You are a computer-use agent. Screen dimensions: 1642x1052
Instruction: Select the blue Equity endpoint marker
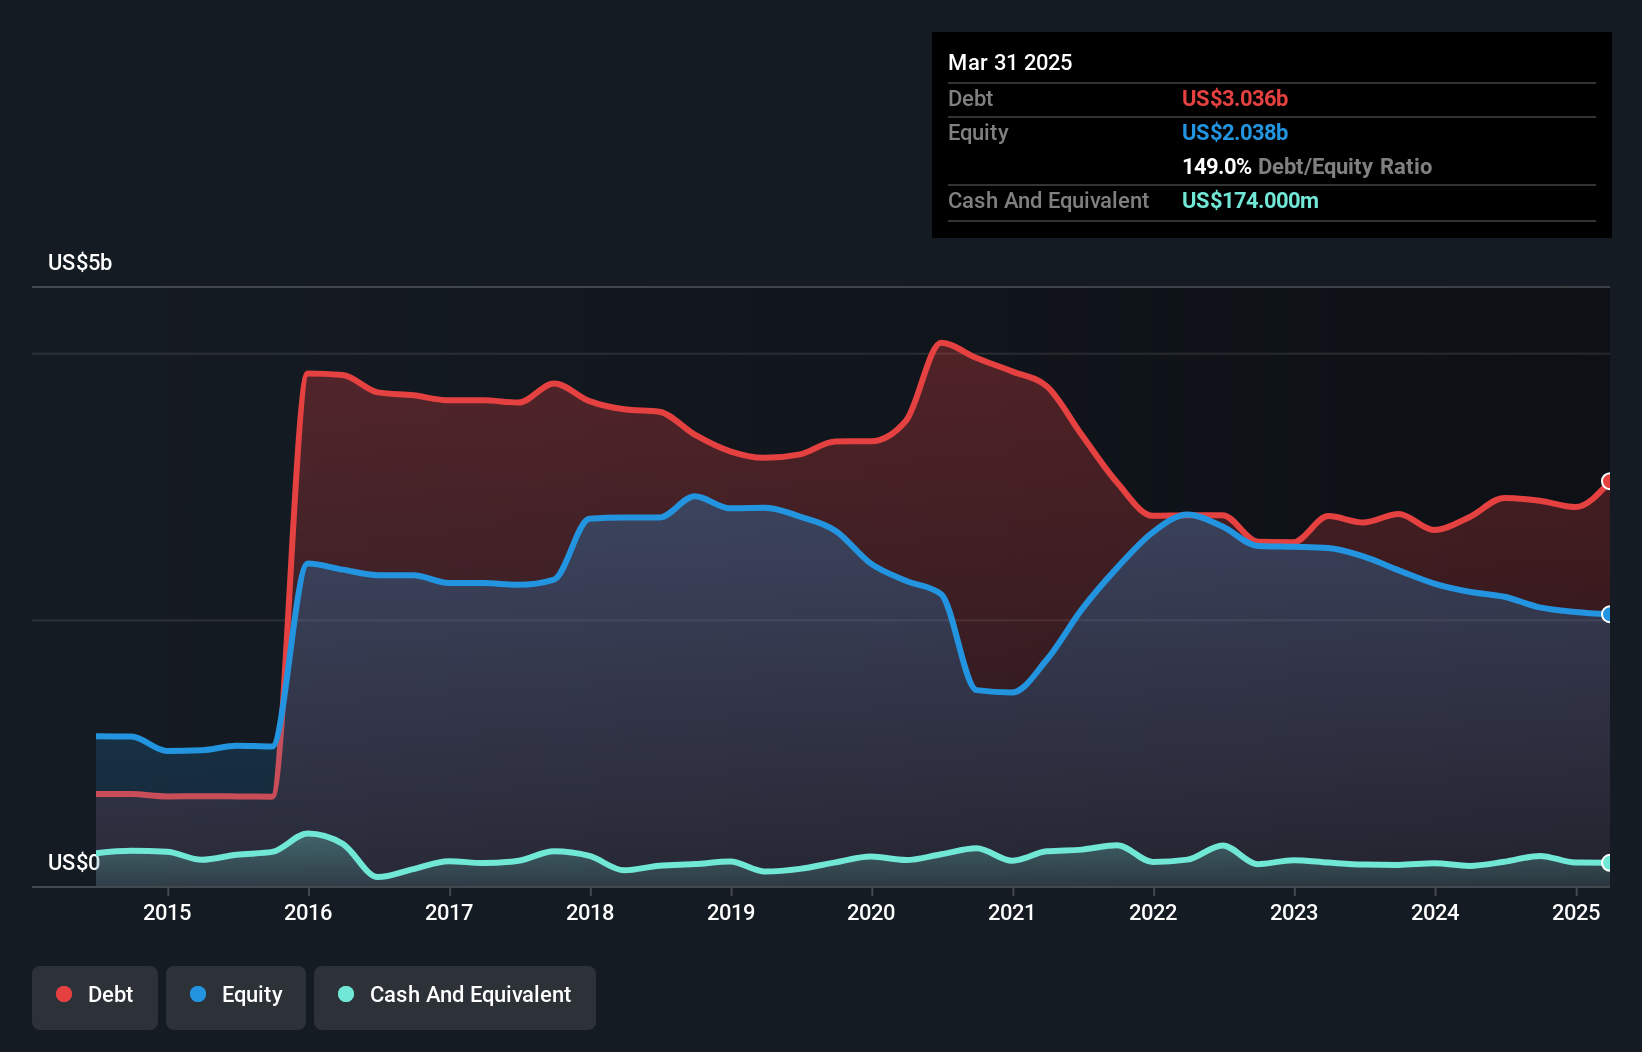[1608, 614]
